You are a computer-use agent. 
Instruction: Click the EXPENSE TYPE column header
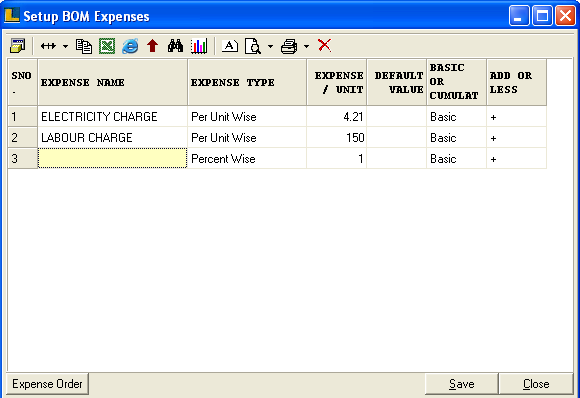click(x=247, y=82)
